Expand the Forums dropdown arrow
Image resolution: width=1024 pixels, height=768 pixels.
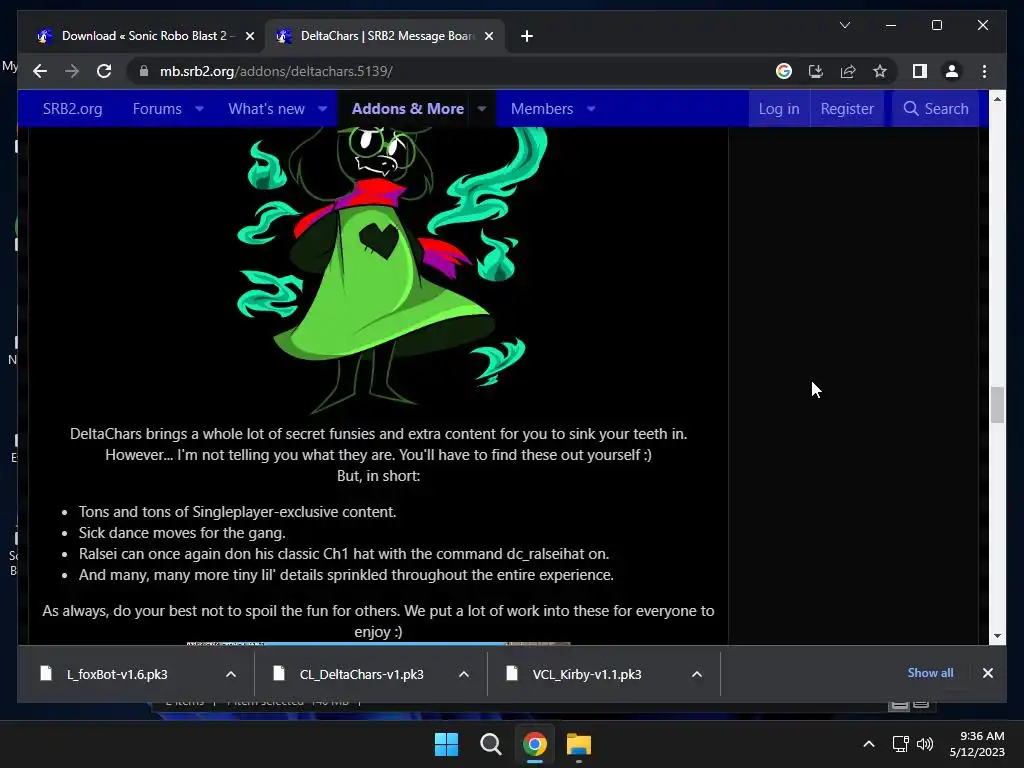tap(199, 108)
